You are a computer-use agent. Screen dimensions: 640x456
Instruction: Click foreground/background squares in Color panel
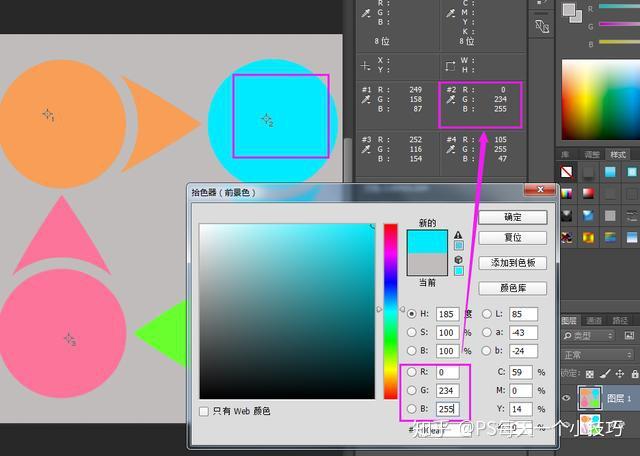point(572,12)
